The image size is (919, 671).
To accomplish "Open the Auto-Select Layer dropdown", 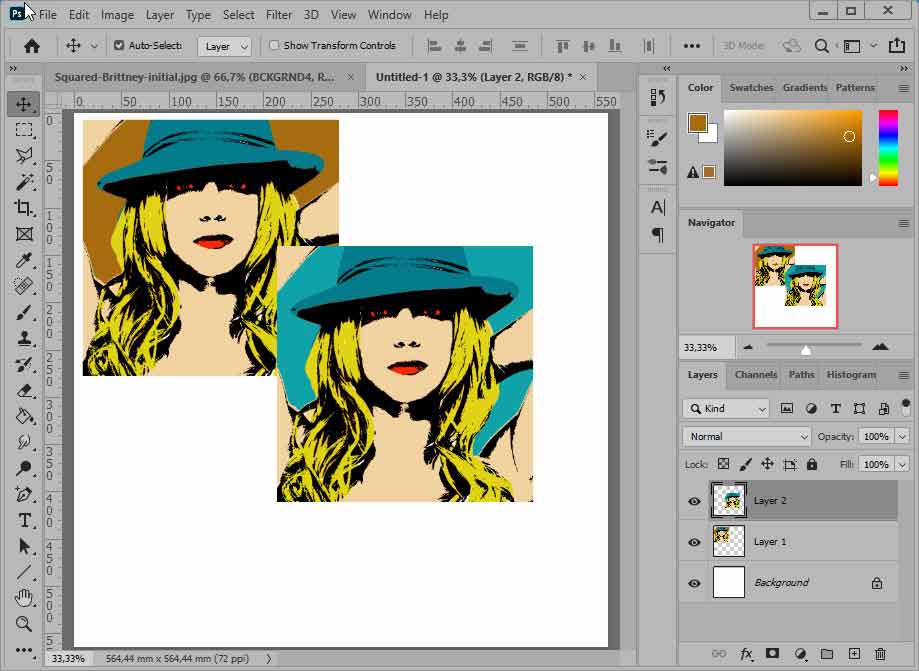I will (226, 46).
